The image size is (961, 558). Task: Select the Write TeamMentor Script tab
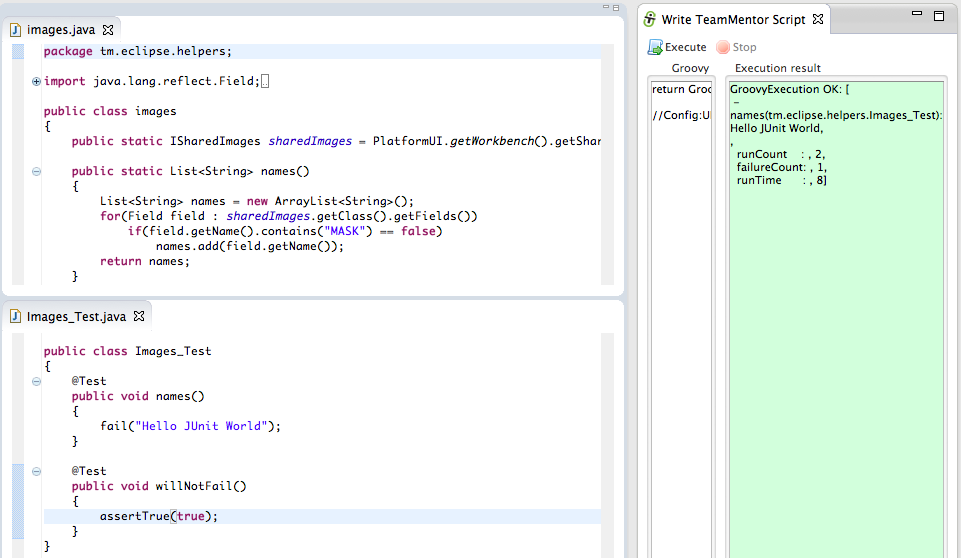(x=732, y=19)
